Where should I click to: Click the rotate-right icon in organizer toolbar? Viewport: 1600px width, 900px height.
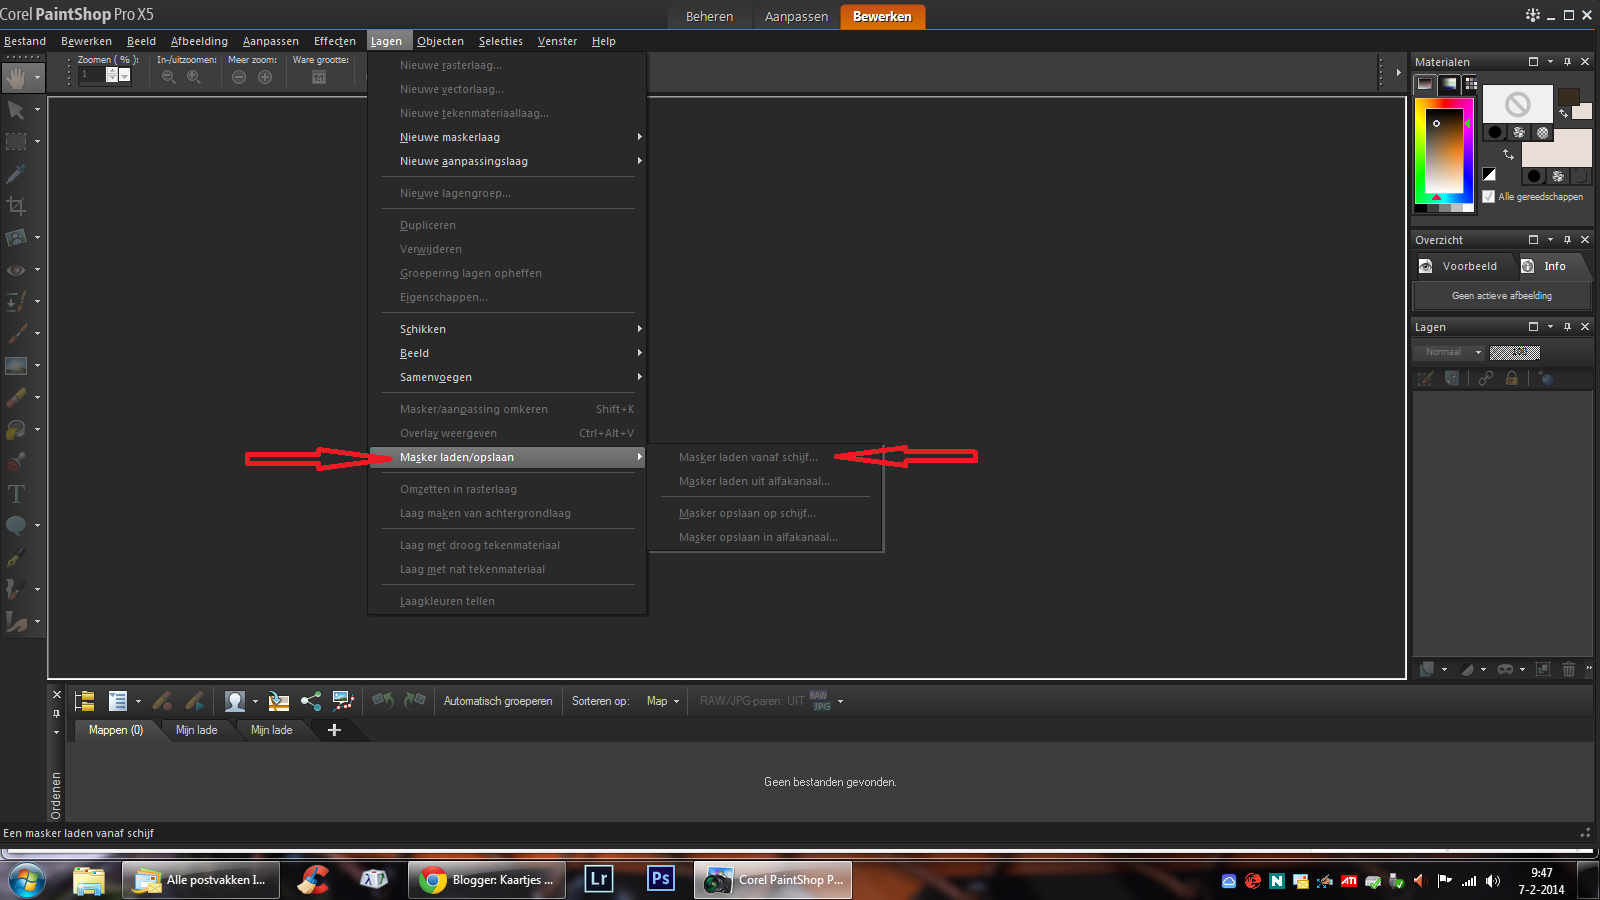[x=415, y=701]
